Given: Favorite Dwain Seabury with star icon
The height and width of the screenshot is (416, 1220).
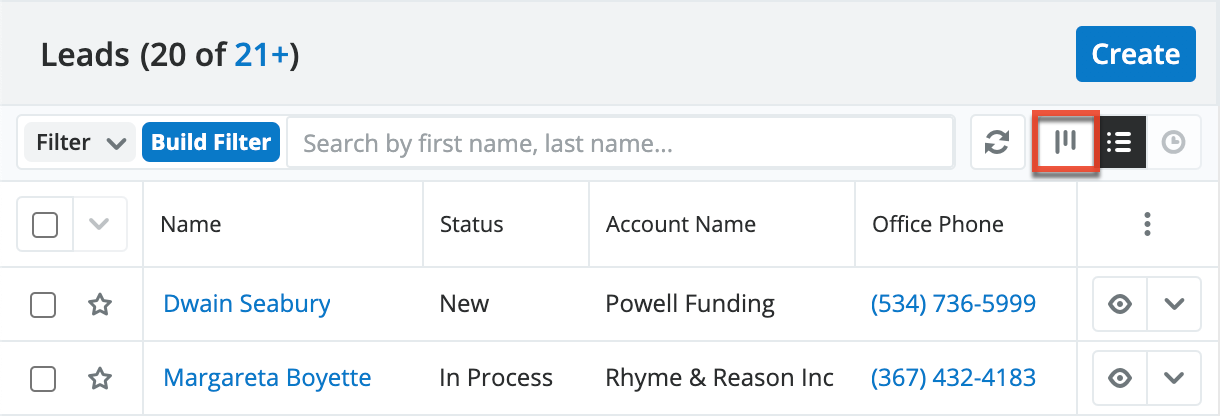Looking at the screenshot, I should point(99,304).
